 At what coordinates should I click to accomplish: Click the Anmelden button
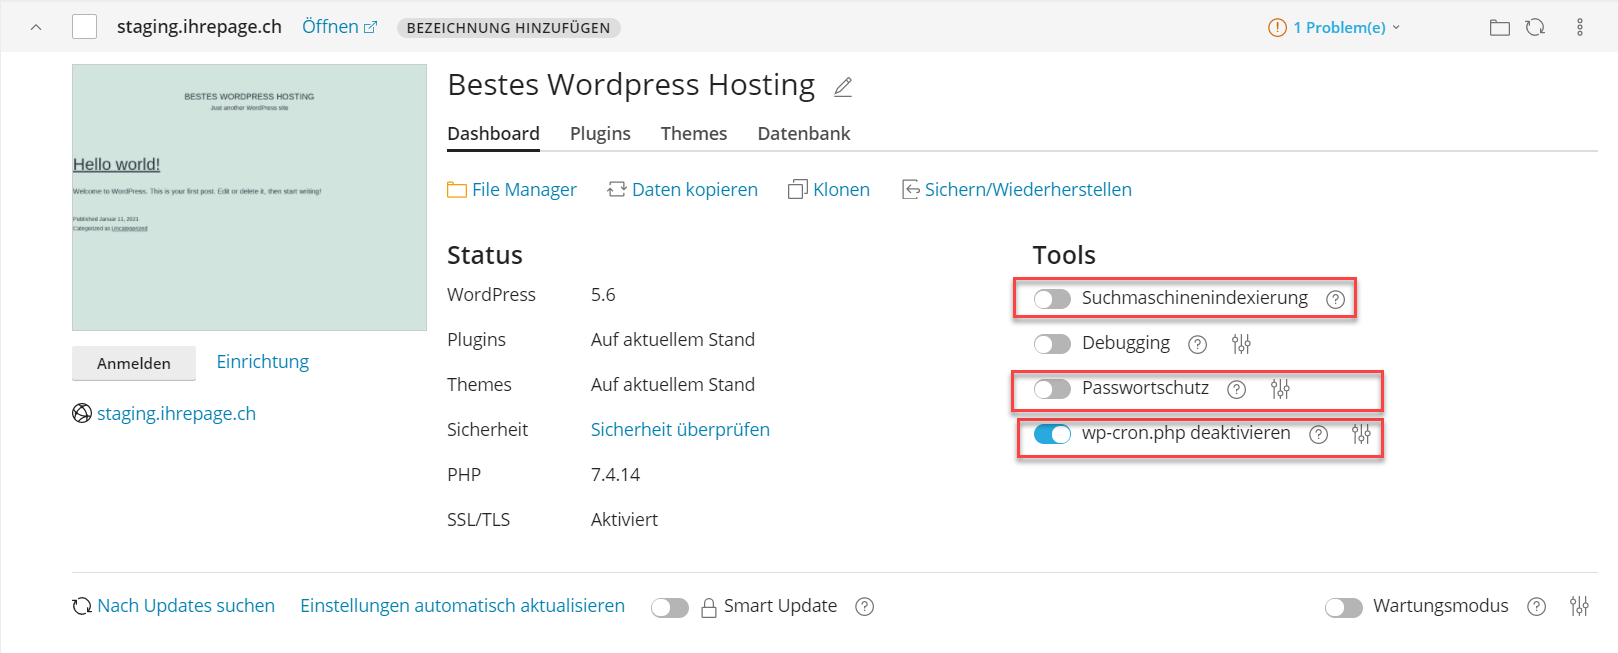134,363
